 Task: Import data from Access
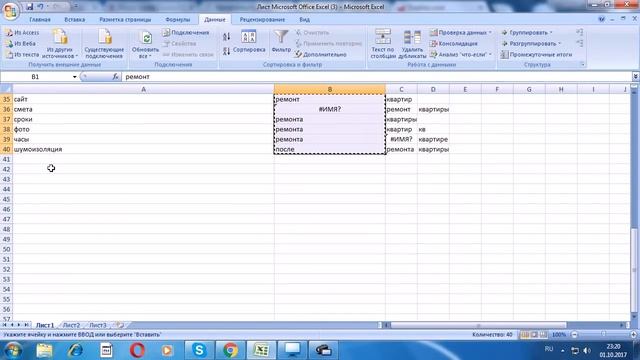point(22,33)
